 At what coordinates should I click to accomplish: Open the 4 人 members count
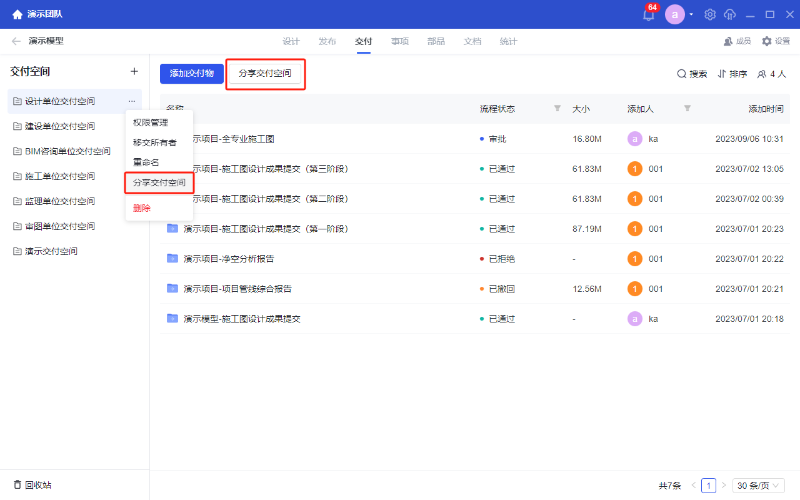click(x=771, y=74)
